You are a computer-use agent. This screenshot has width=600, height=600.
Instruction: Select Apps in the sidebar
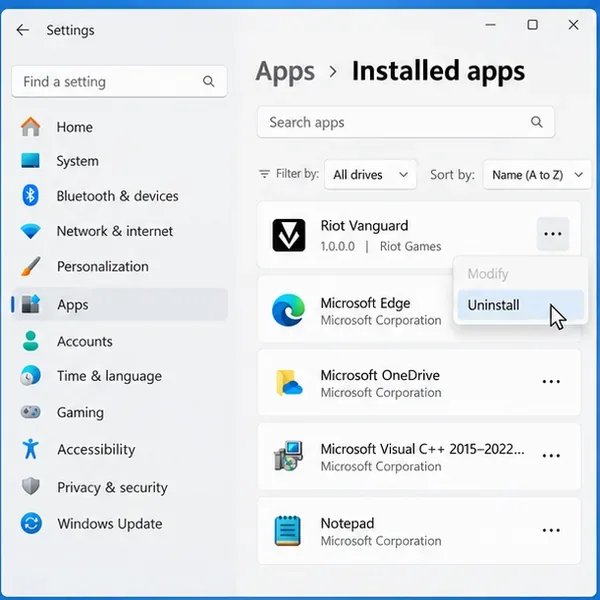pyautogui.click(x=120, y=305)
